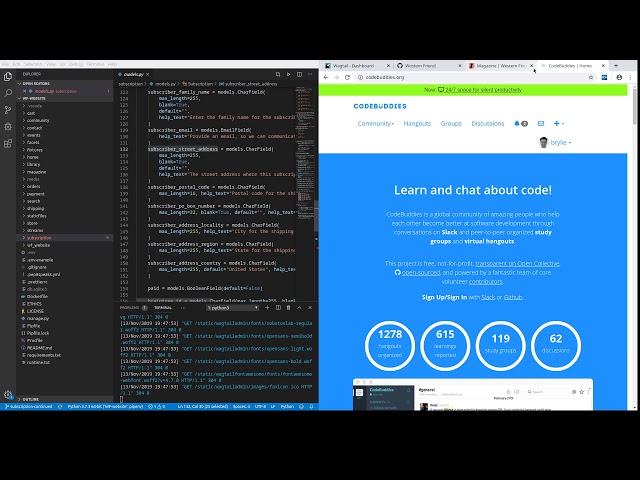Open the Chrome three-dot menu
The height and width of the screenshot is (480, 640).
pyautogui.click(x=630, y=77)
